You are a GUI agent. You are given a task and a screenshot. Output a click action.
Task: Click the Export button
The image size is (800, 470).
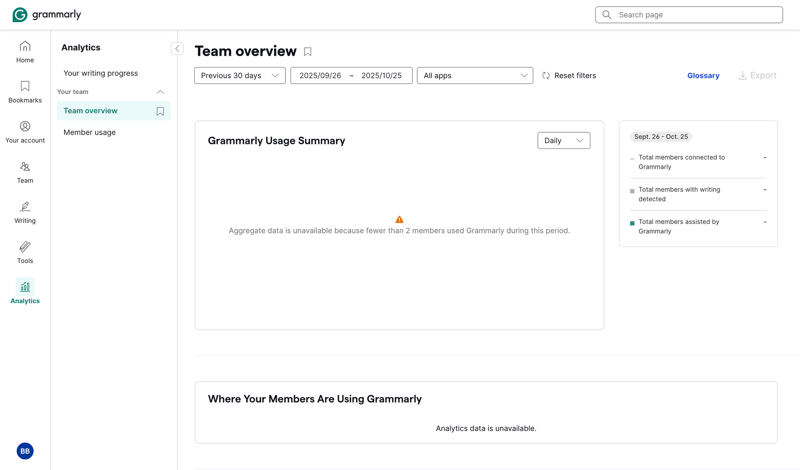758,76
